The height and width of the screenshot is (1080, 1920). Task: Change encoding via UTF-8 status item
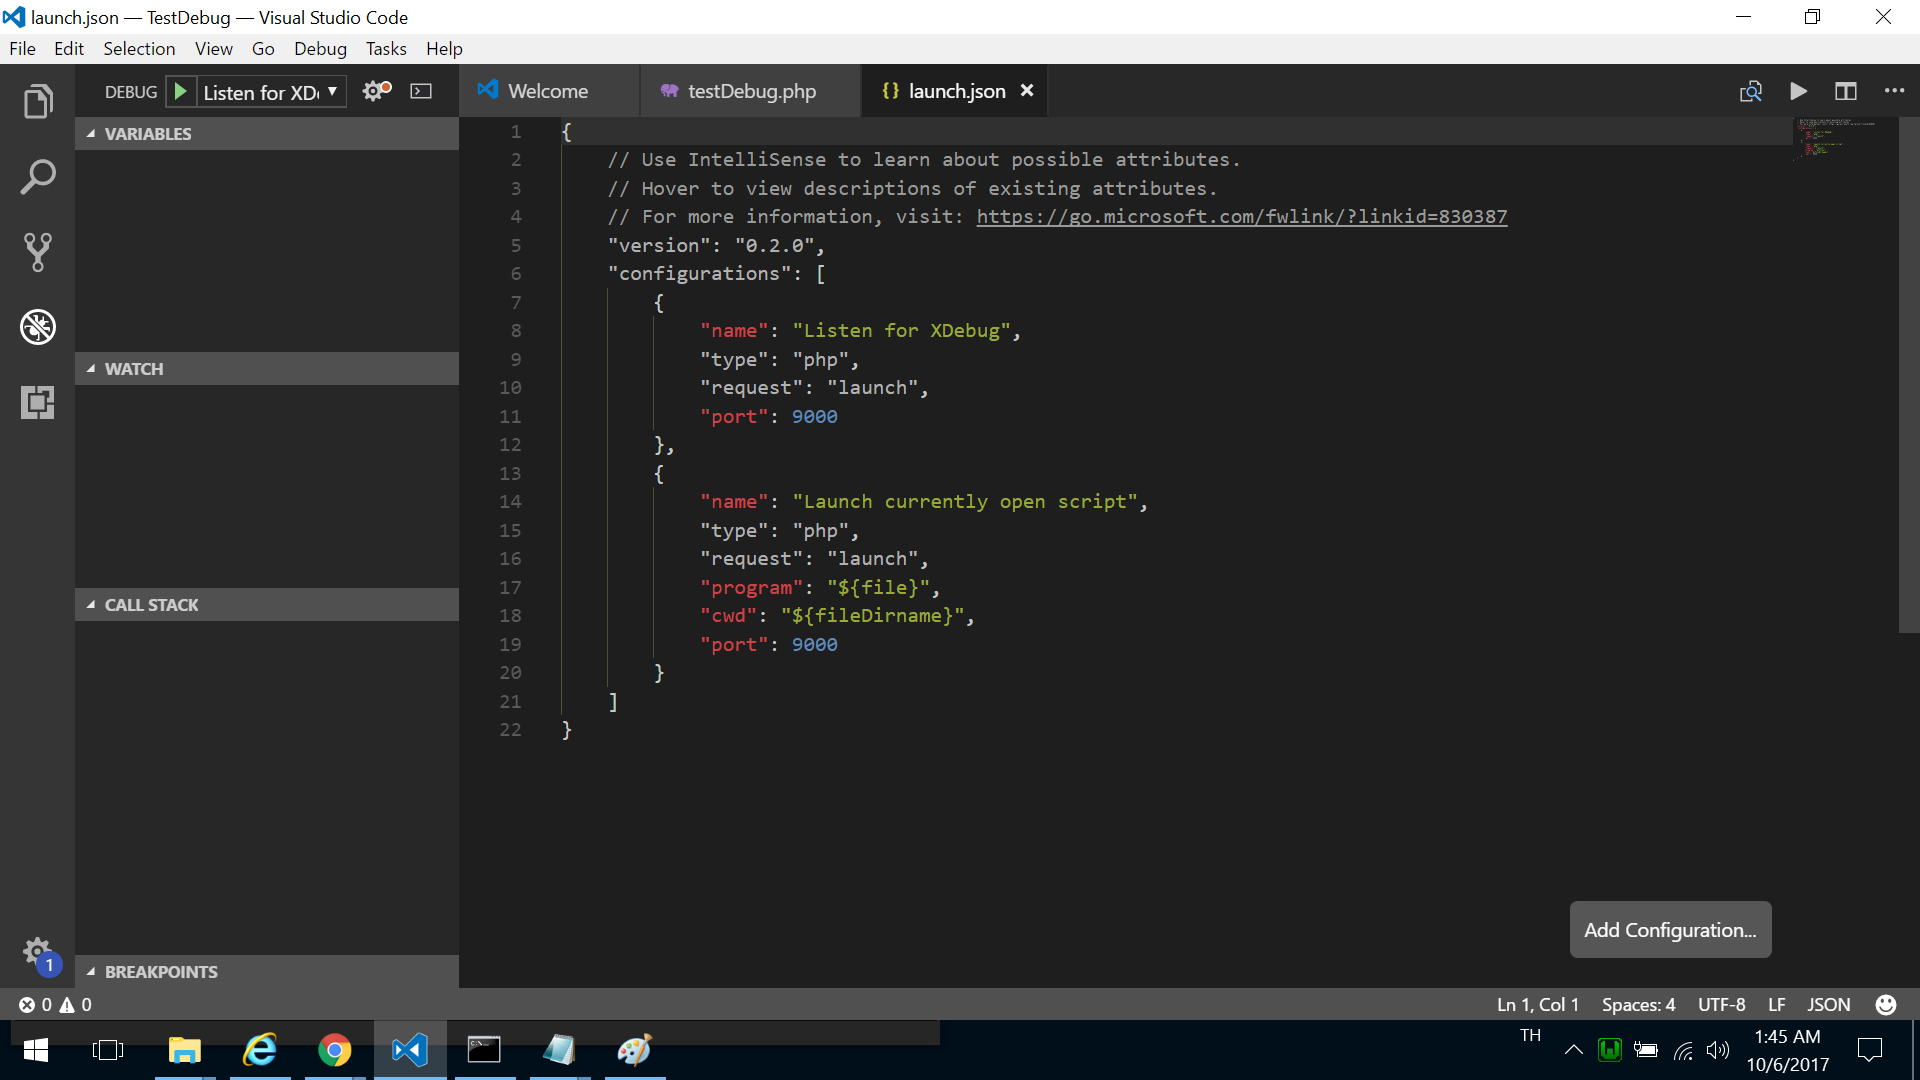coord(1721,1005)
